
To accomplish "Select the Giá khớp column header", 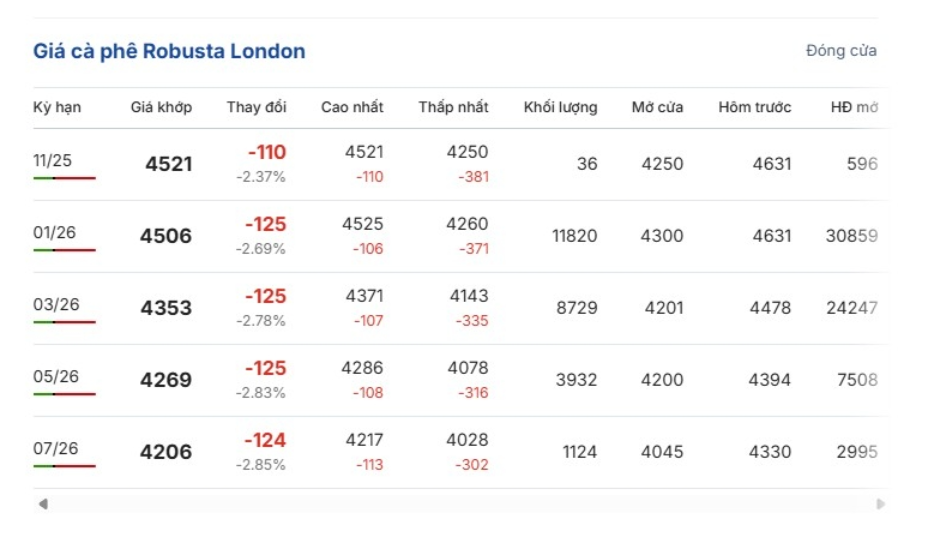I will 161,107.
